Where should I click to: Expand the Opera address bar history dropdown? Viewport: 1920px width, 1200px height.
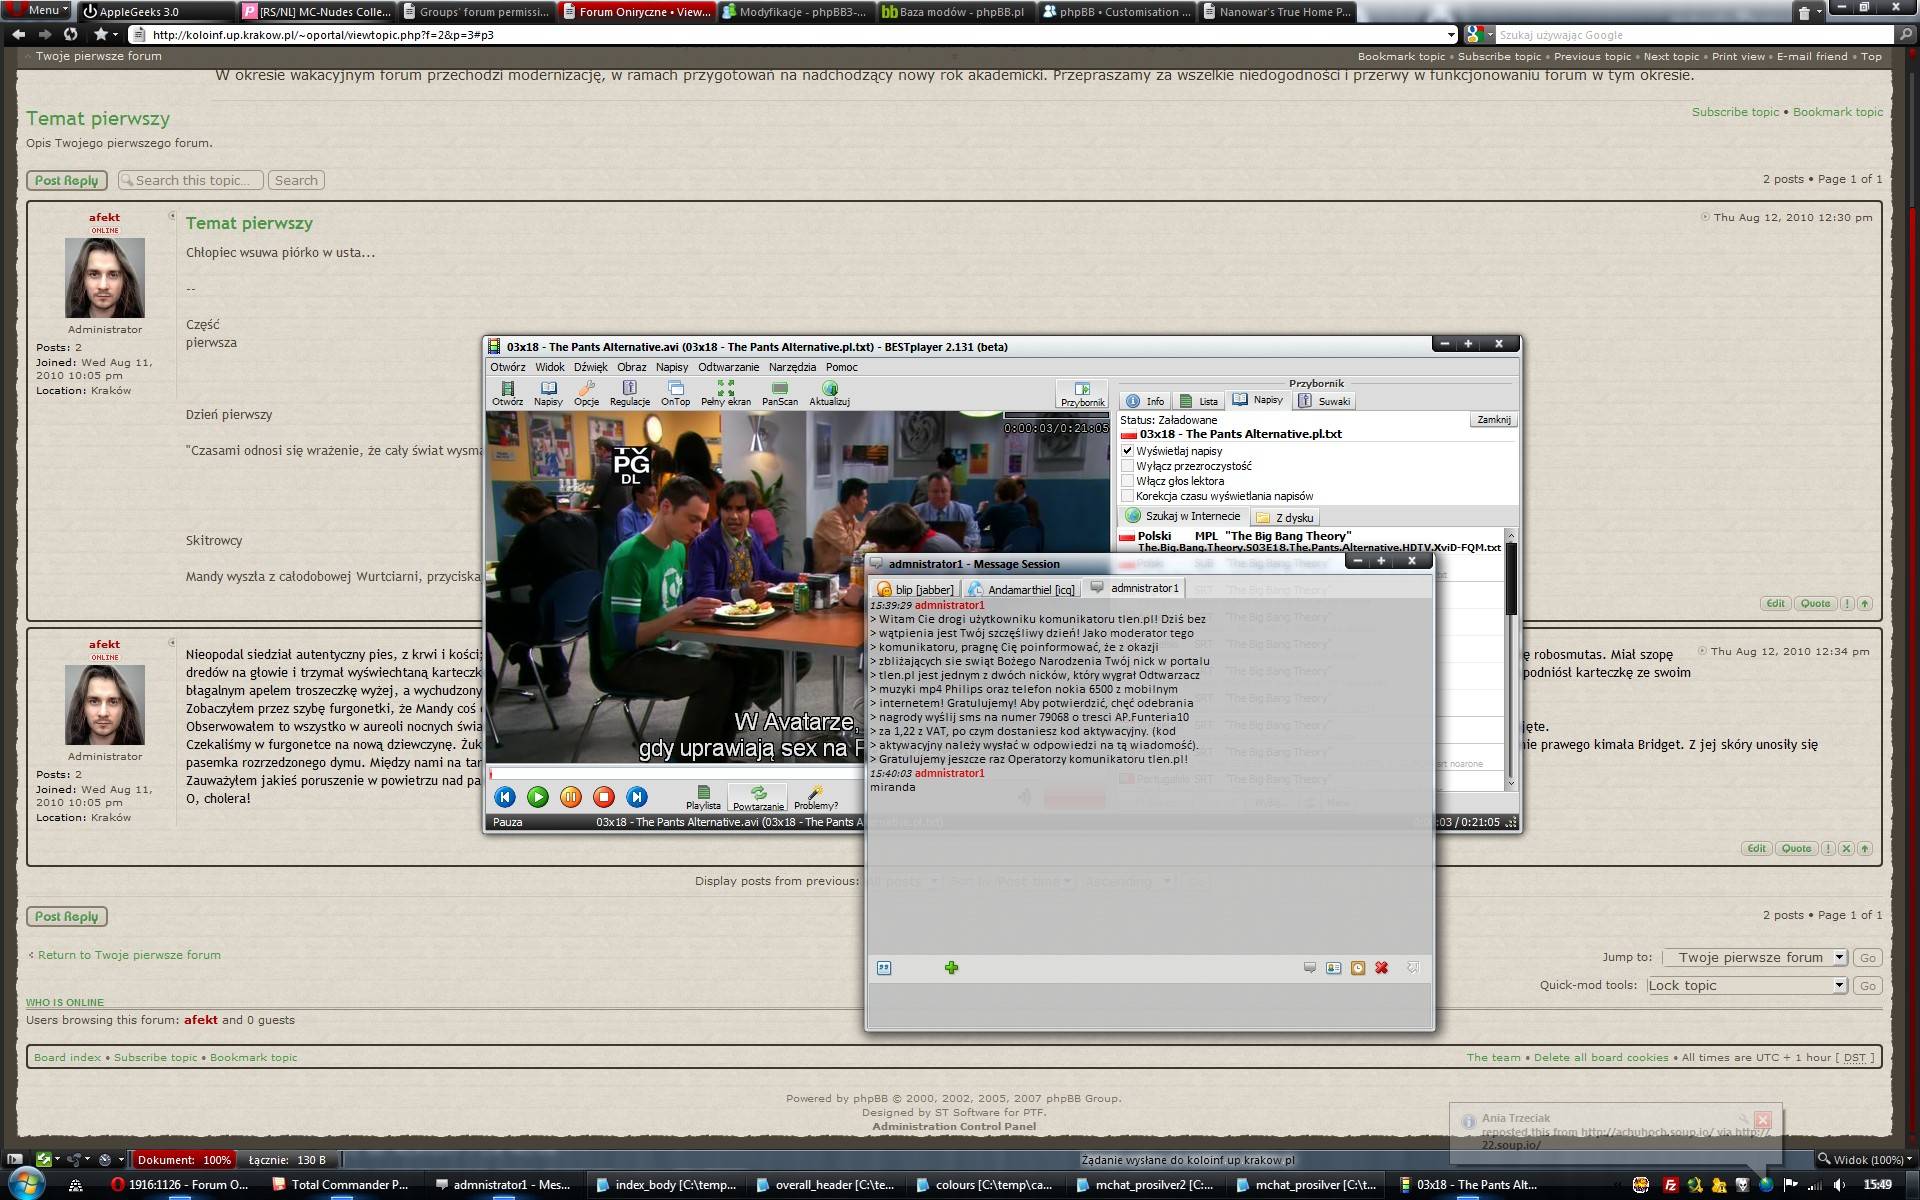pyautogui.click(x=1451, y=35)
